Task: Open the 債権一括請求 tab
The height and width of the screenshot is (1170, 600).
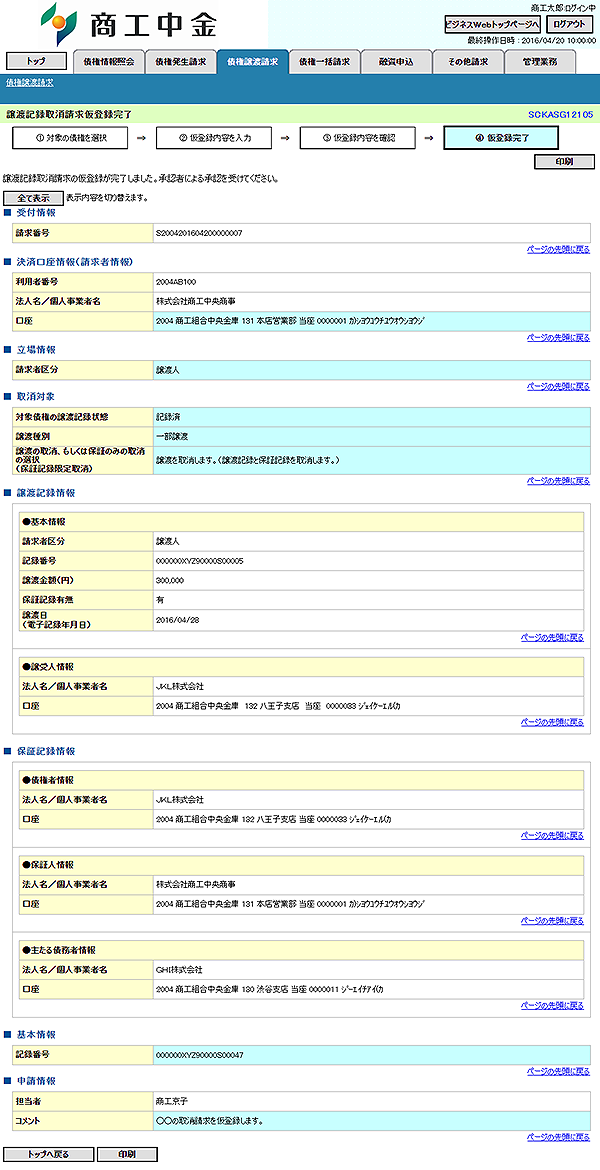Action: tap(324, 63)
